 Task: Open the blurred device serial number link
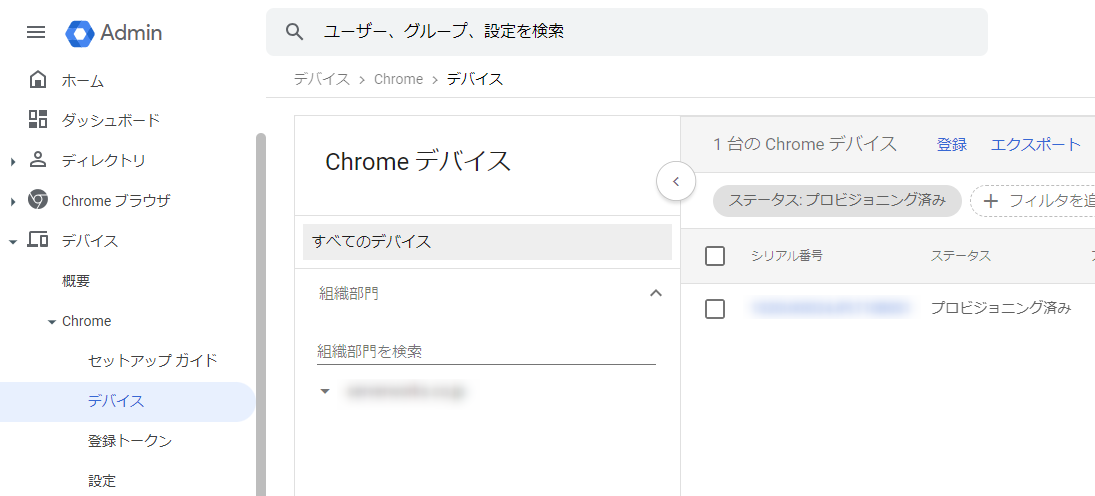click(830, 308)
